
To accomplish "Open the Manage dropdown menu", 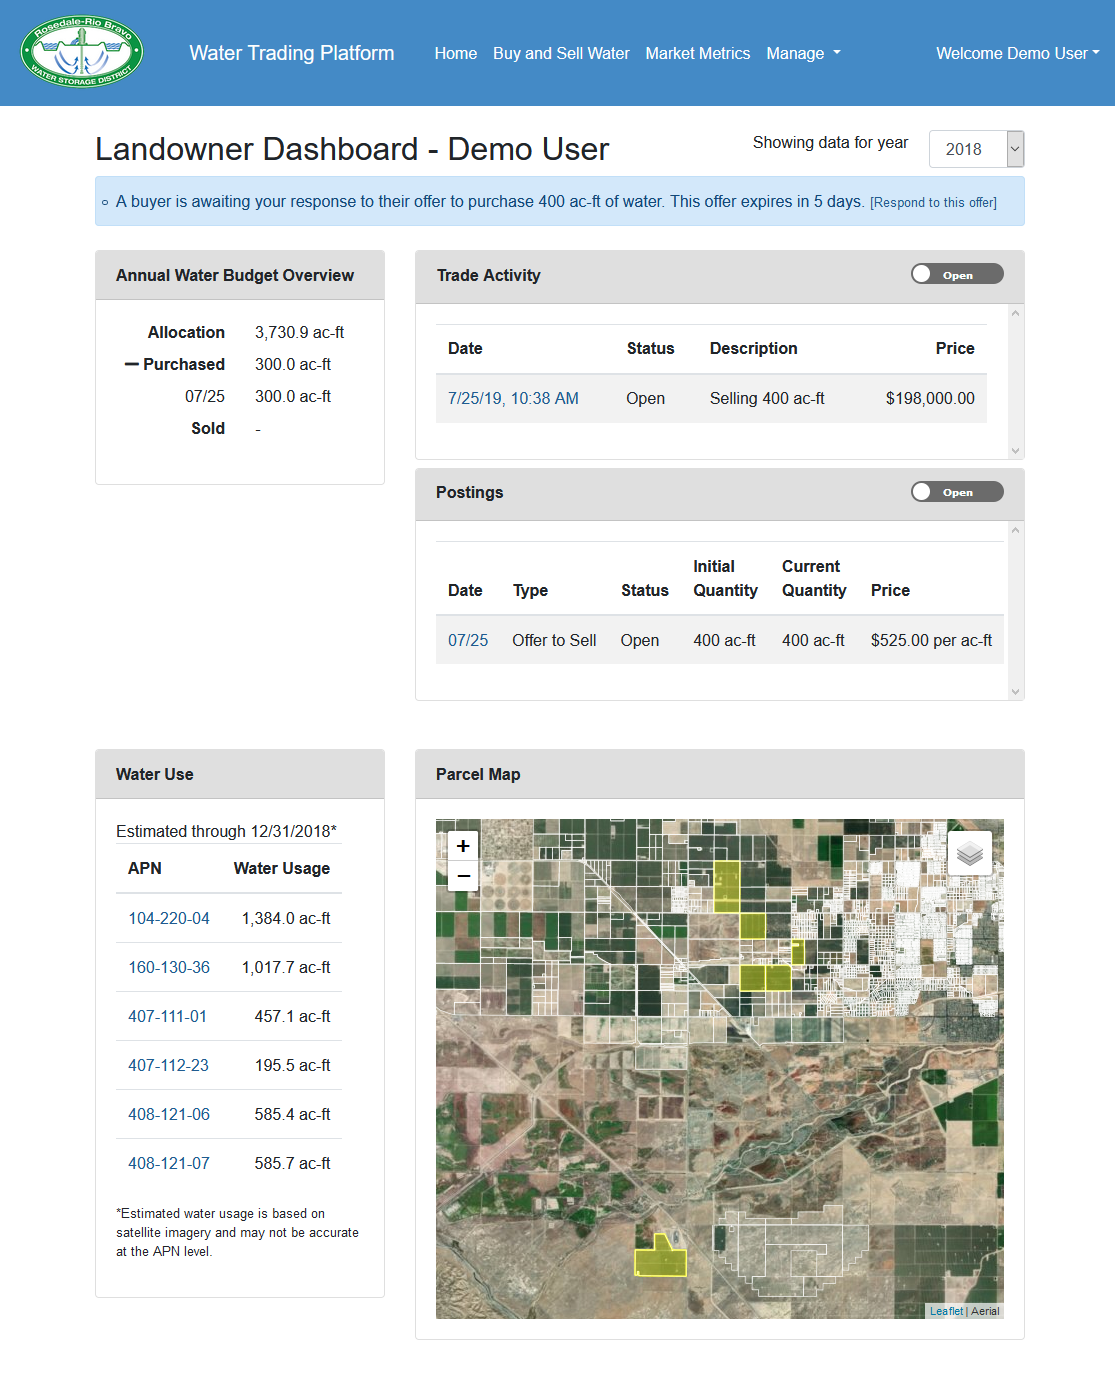I will [x=803, y=53].
